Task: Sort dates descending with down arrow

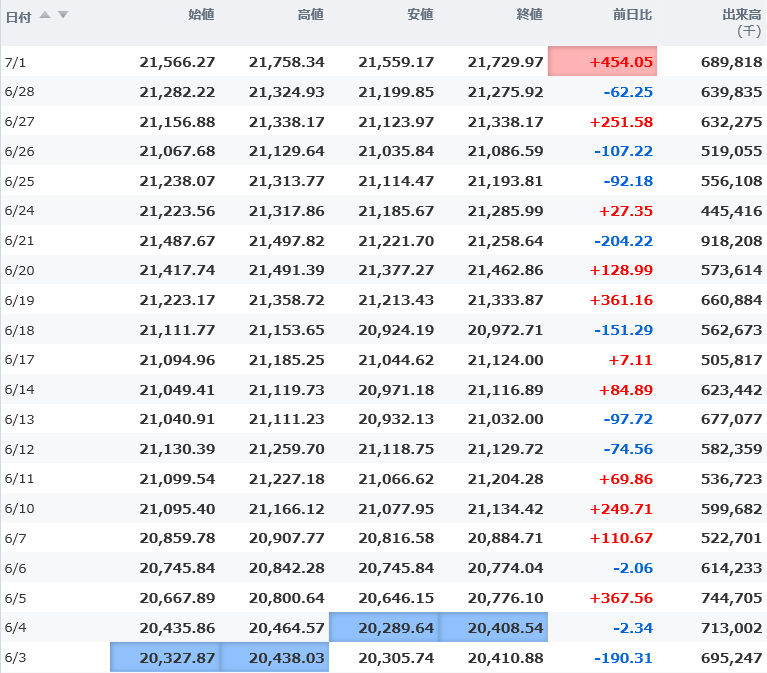Action: click(63, 15)
